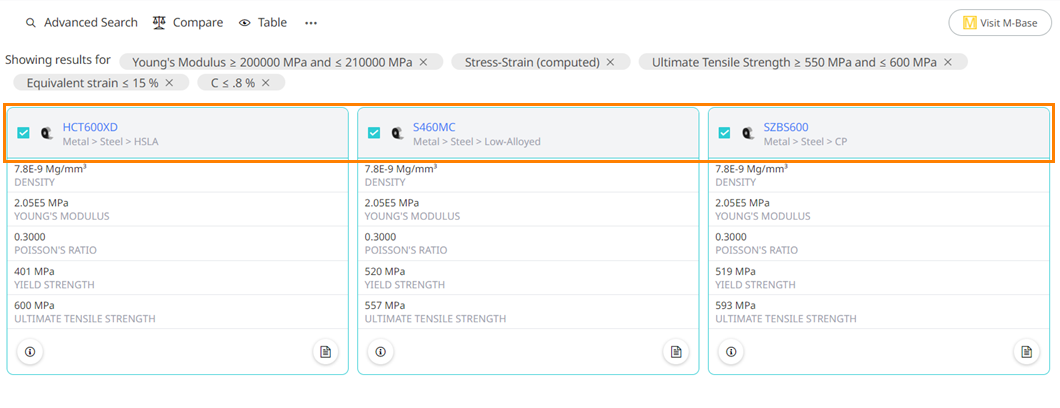Uncheck the SZBS600 checkbox
The height and width of the screenshot is (408, 1060).
click(x=725, y=132)
